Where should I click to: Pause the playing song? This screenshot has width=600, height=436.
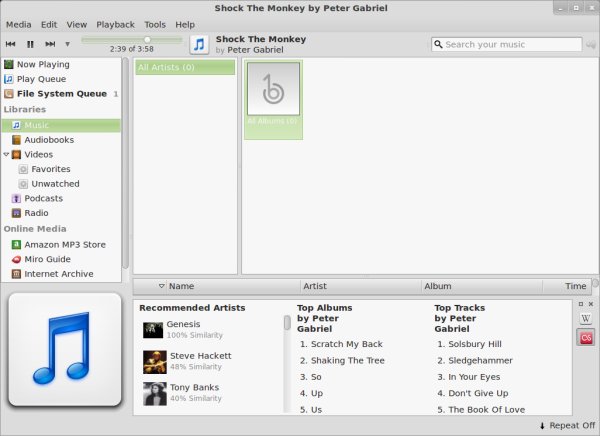click(30, 44)
